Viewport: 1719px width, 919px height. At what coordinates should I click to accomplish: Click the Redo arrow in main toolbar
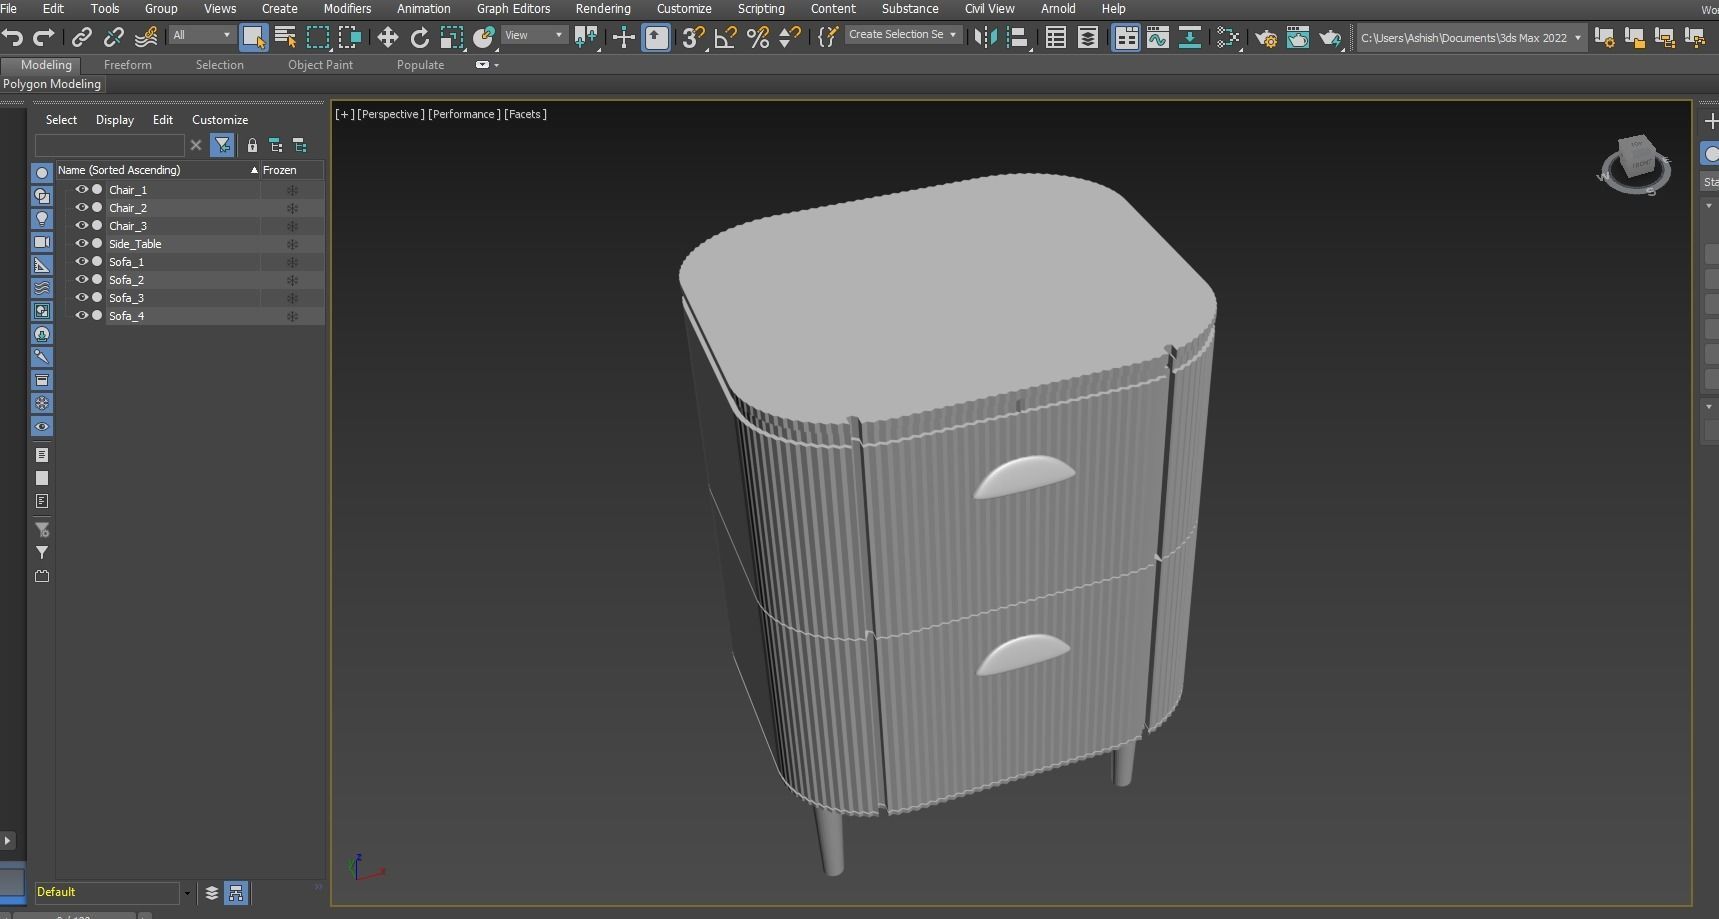pyautogui.click(x=44, y=38)
